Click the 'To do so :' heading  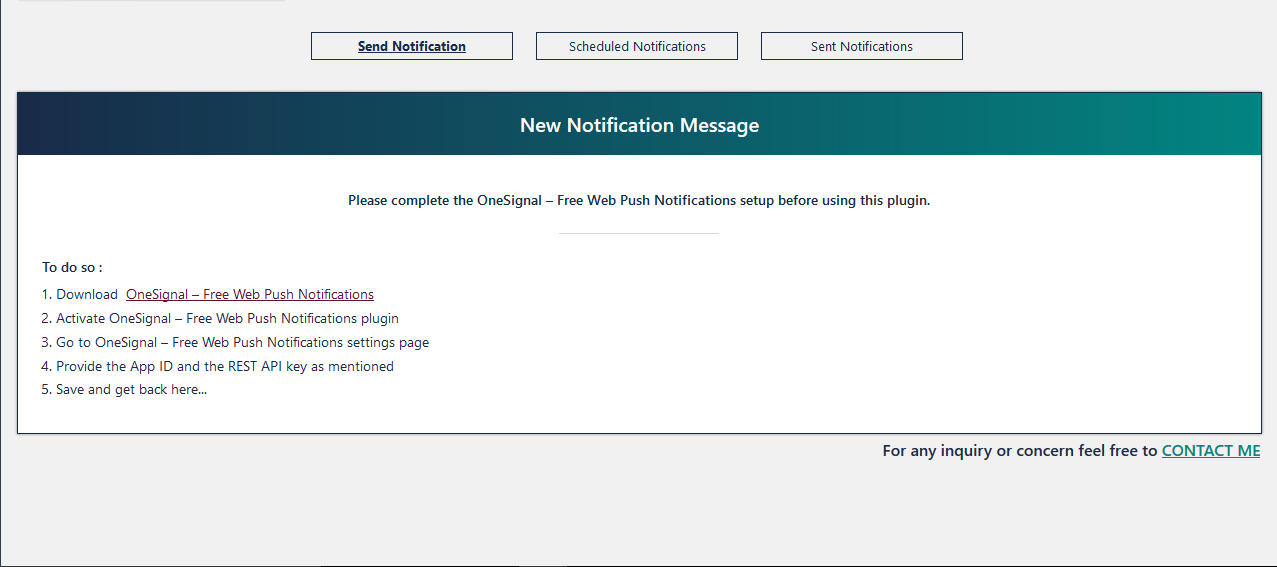(72, 267)
